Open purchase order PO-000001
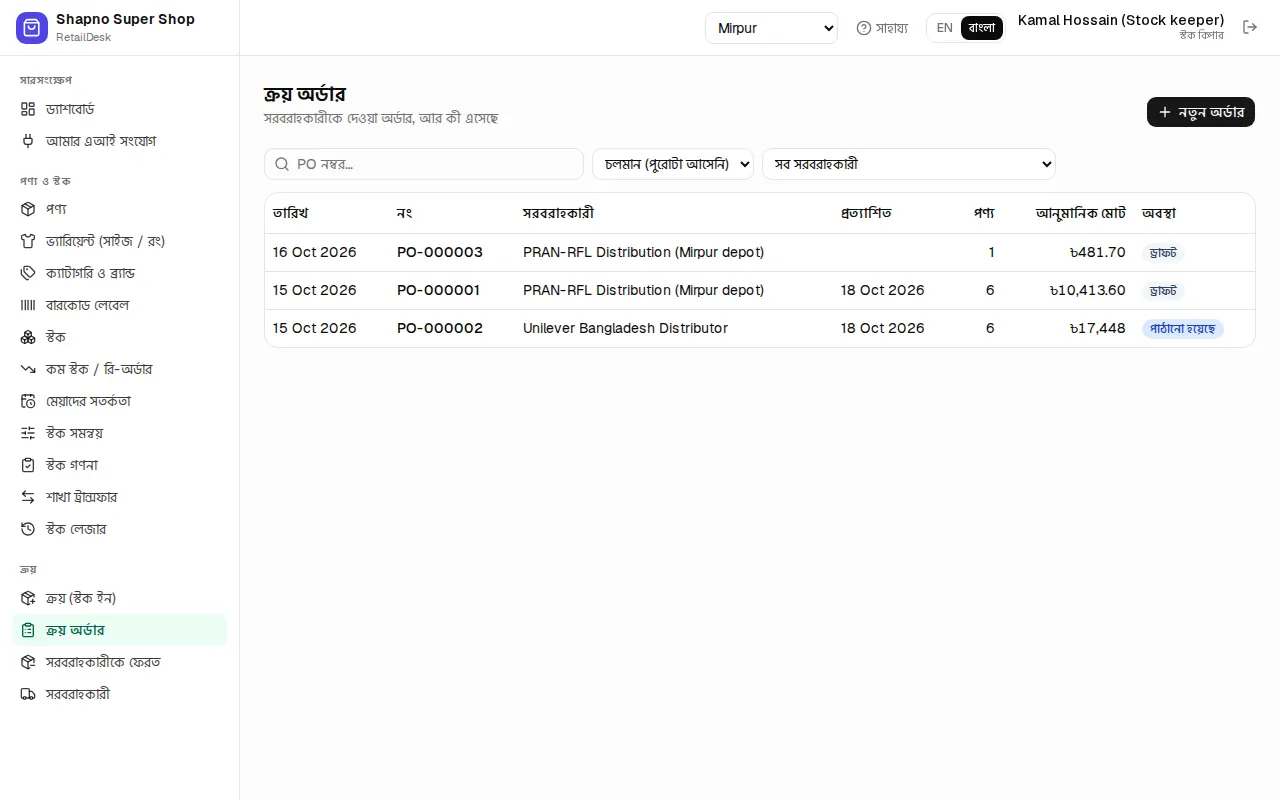This screenshot has height=800, width=1280. (x=438, y=290)
